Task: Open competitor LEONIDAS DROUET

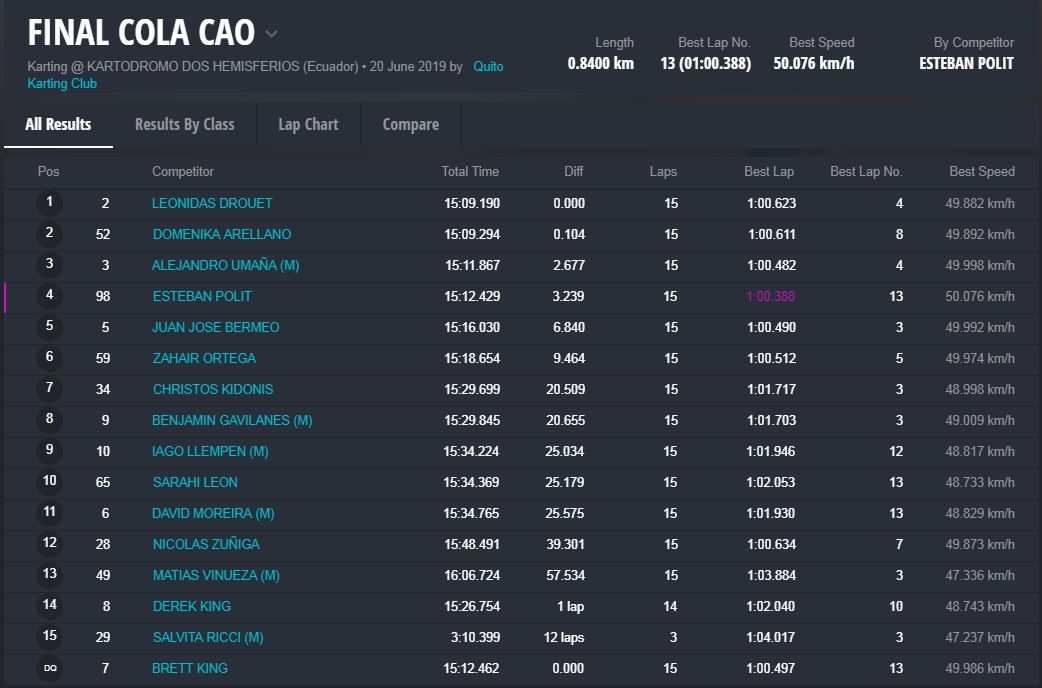Action: (x=212, y=203)
